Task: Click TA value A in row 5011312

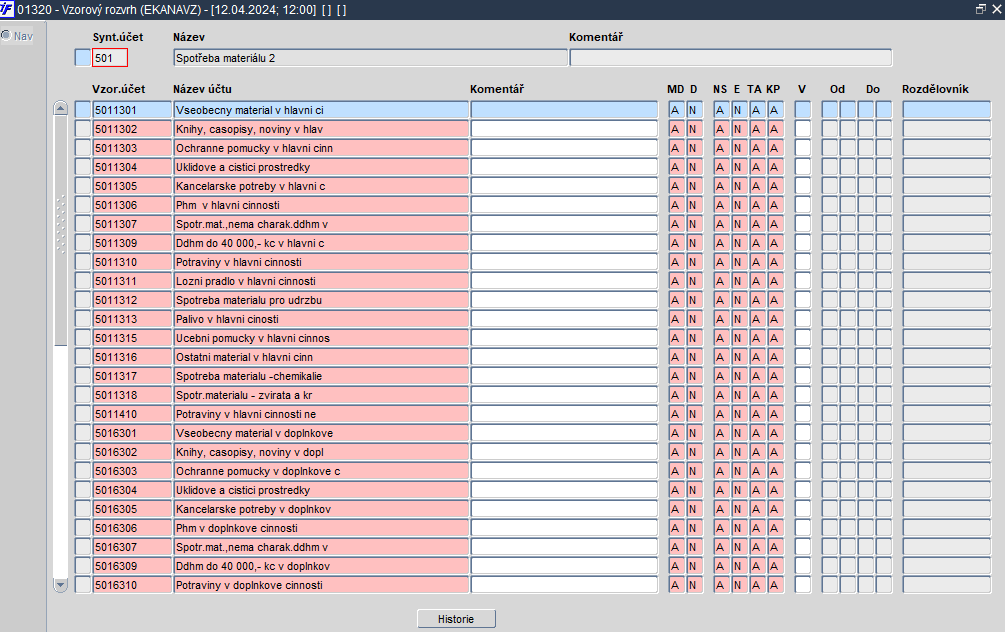Action: point(757,300)
